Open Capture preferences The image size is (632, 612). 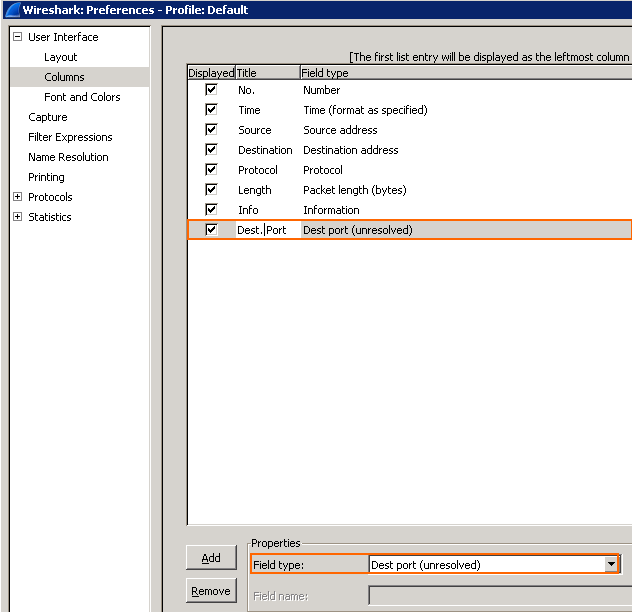48,117
